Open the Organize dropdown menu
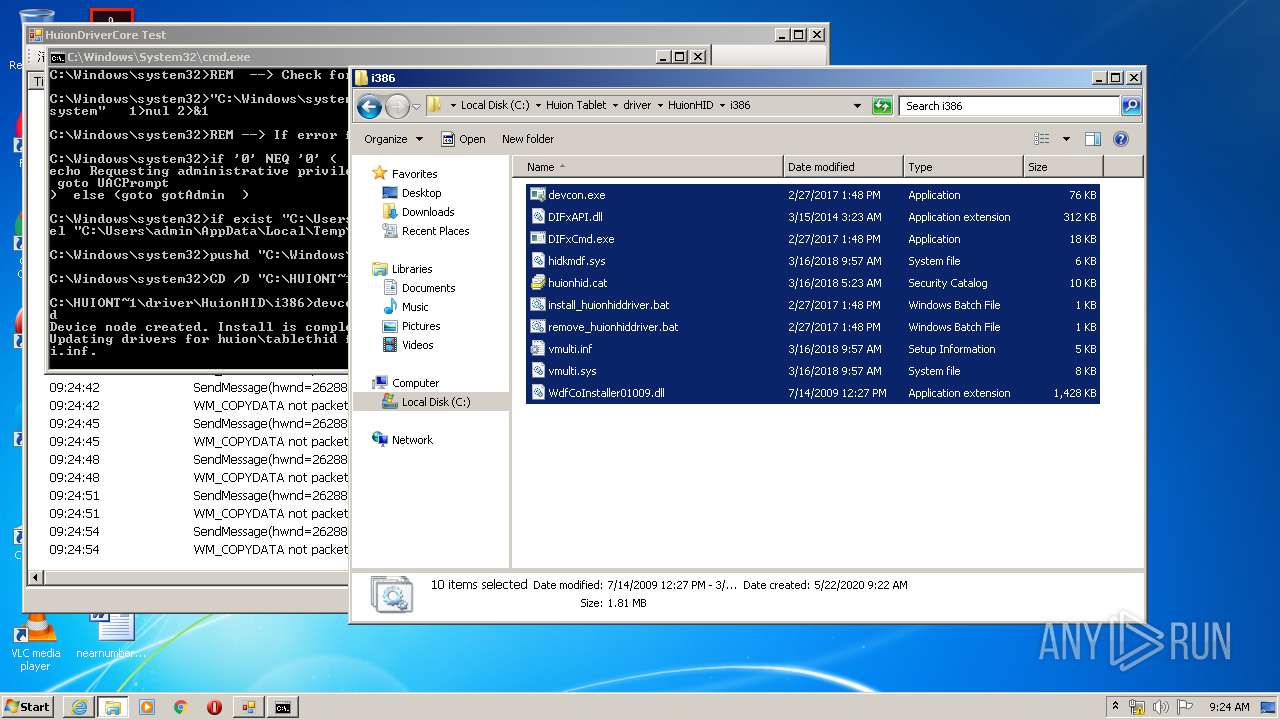Image resolution: width=1280 pixels, height=720 pixels. pos(393,139)
